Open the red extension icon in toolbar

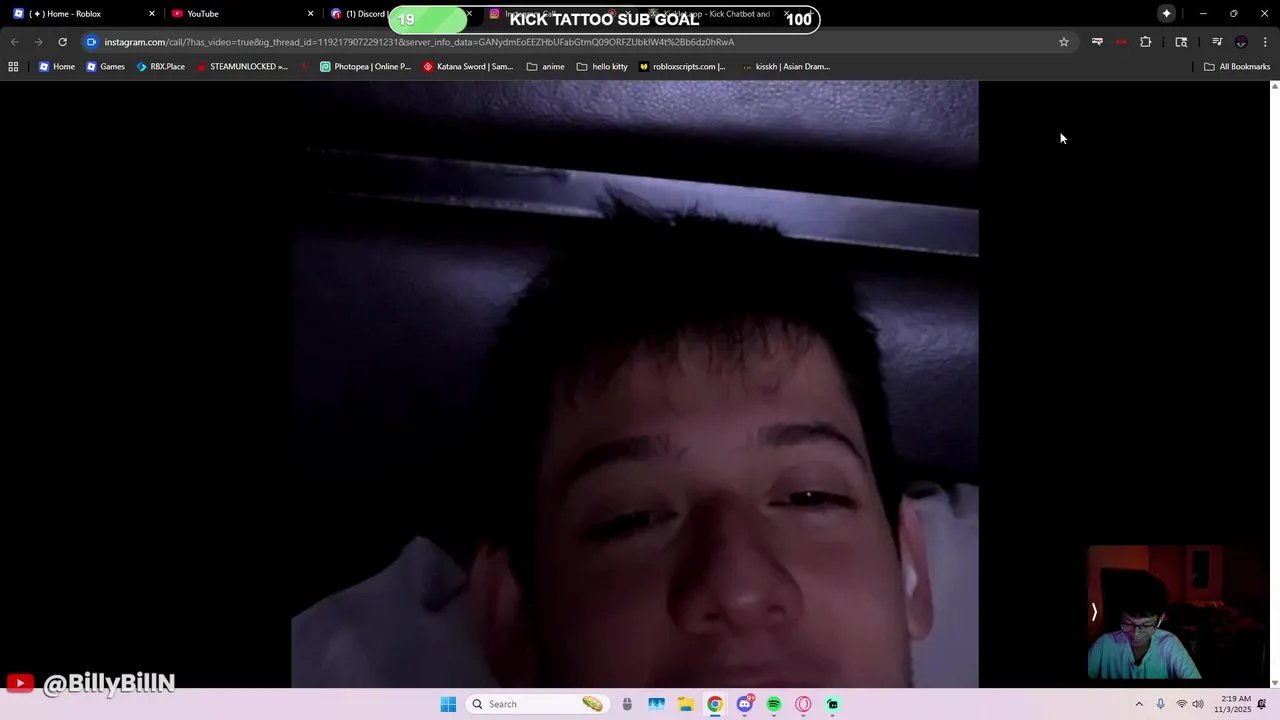click(1121, 42)
